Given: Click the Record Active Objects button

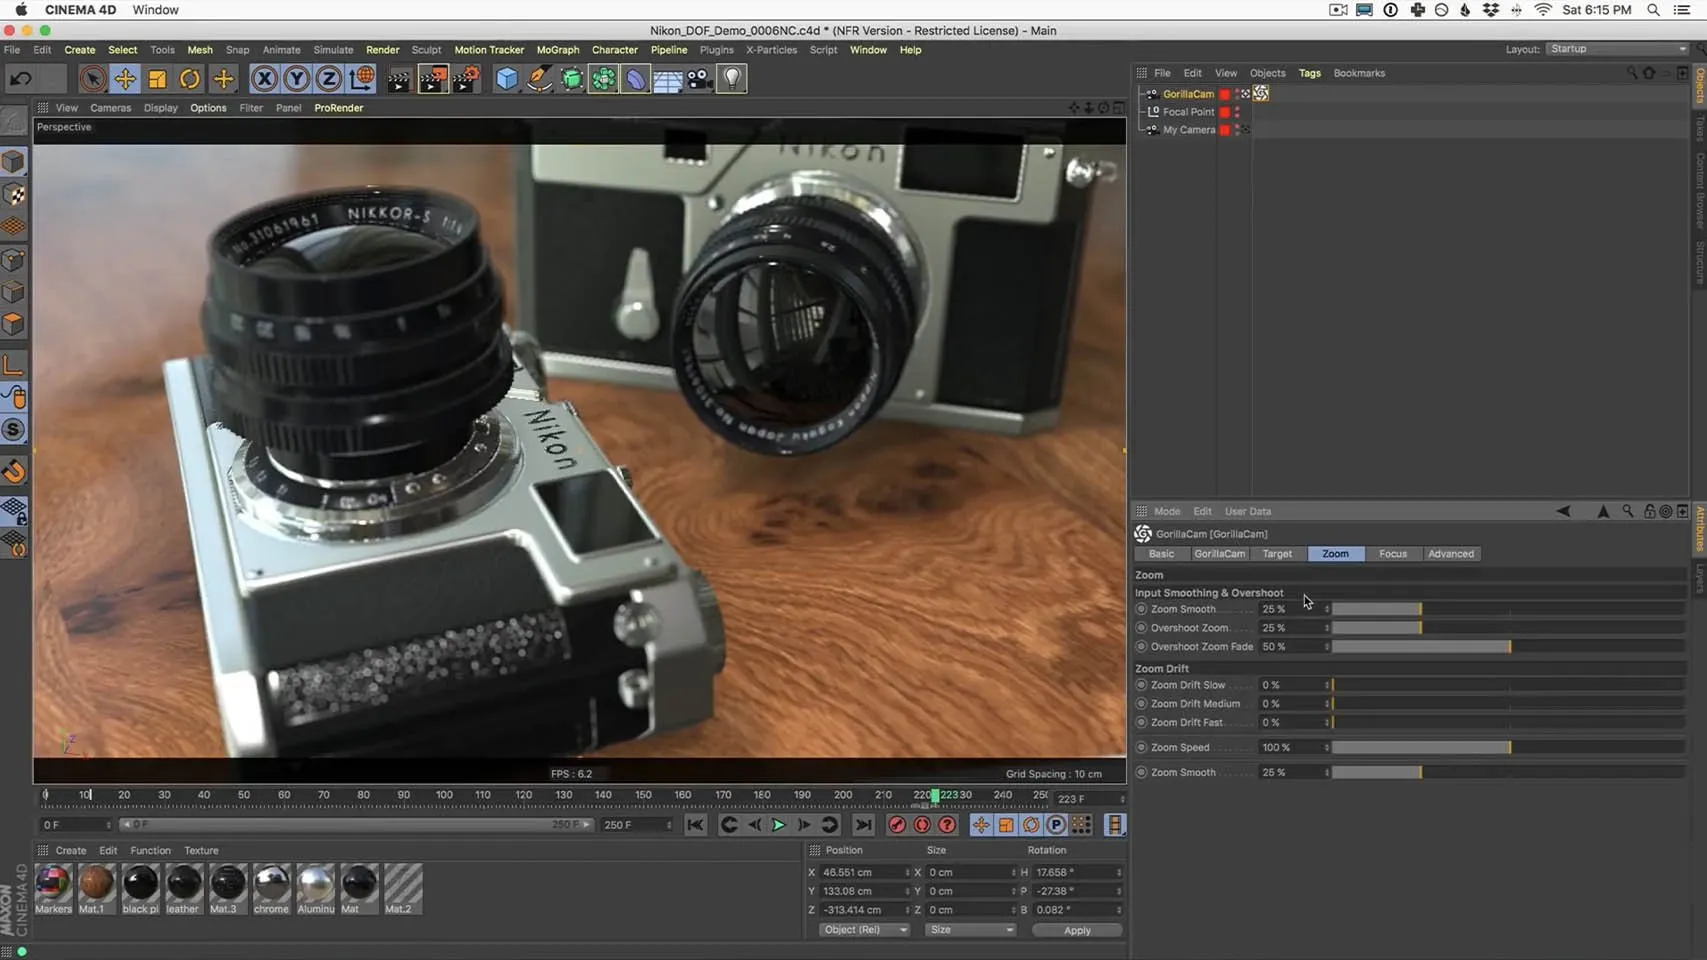Looking at the screenshot, I should [897, 825].
